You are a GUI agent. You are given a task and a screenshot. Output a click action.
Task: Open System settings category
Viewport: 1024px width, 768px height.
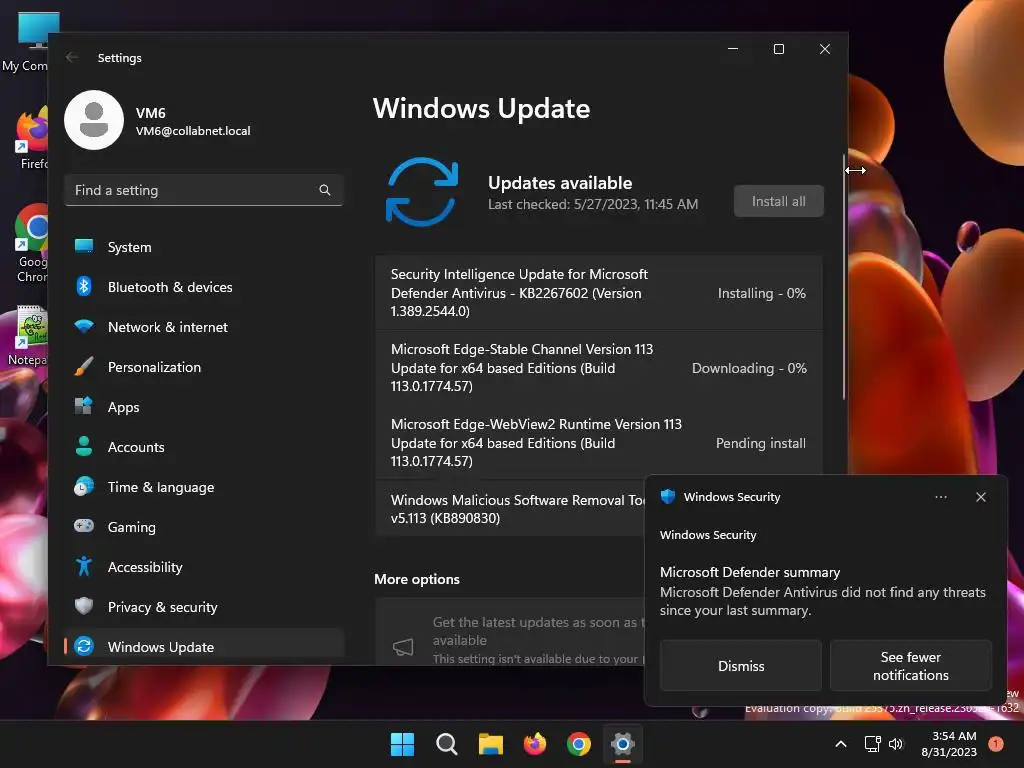tap(204, 247)
